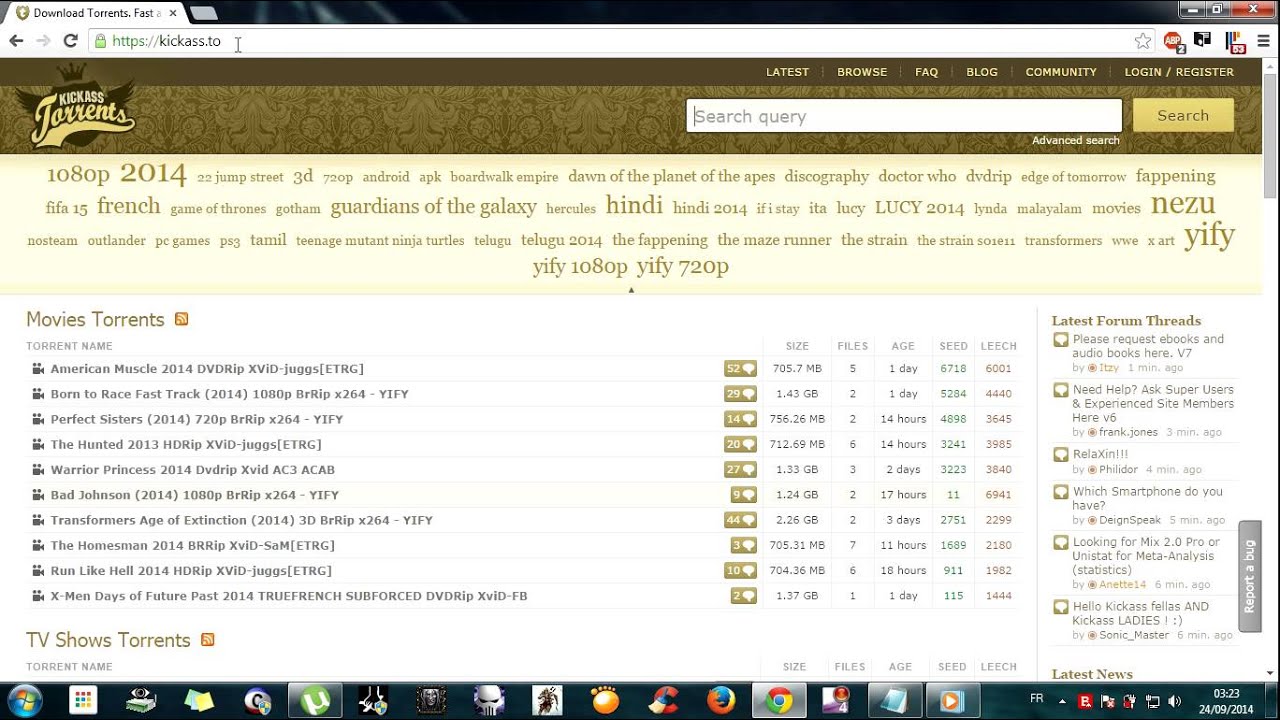Open Movies Torrents RSS feed icon
1280x720 pixels.
[x=181, y=319]
